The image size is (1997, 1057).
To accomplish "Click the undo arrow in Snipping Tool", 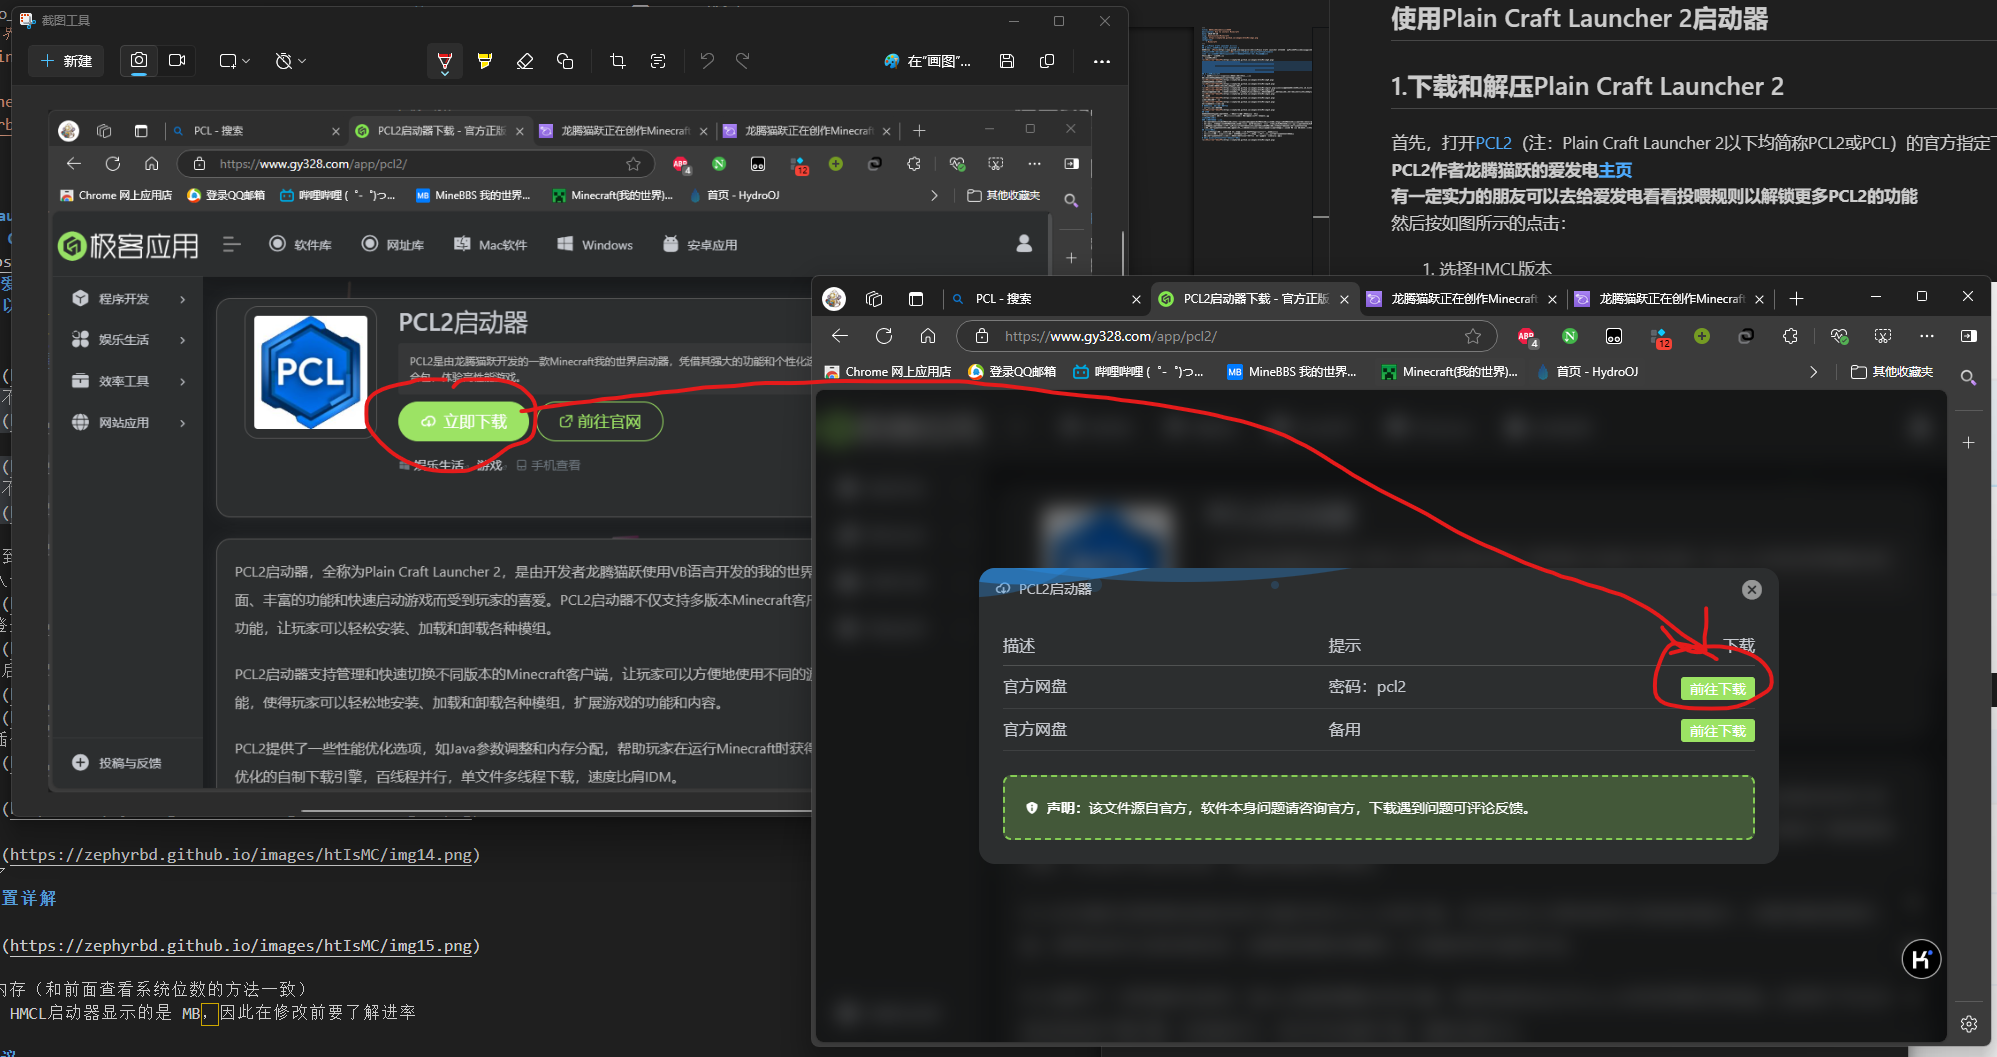I will tap(707, 62).
